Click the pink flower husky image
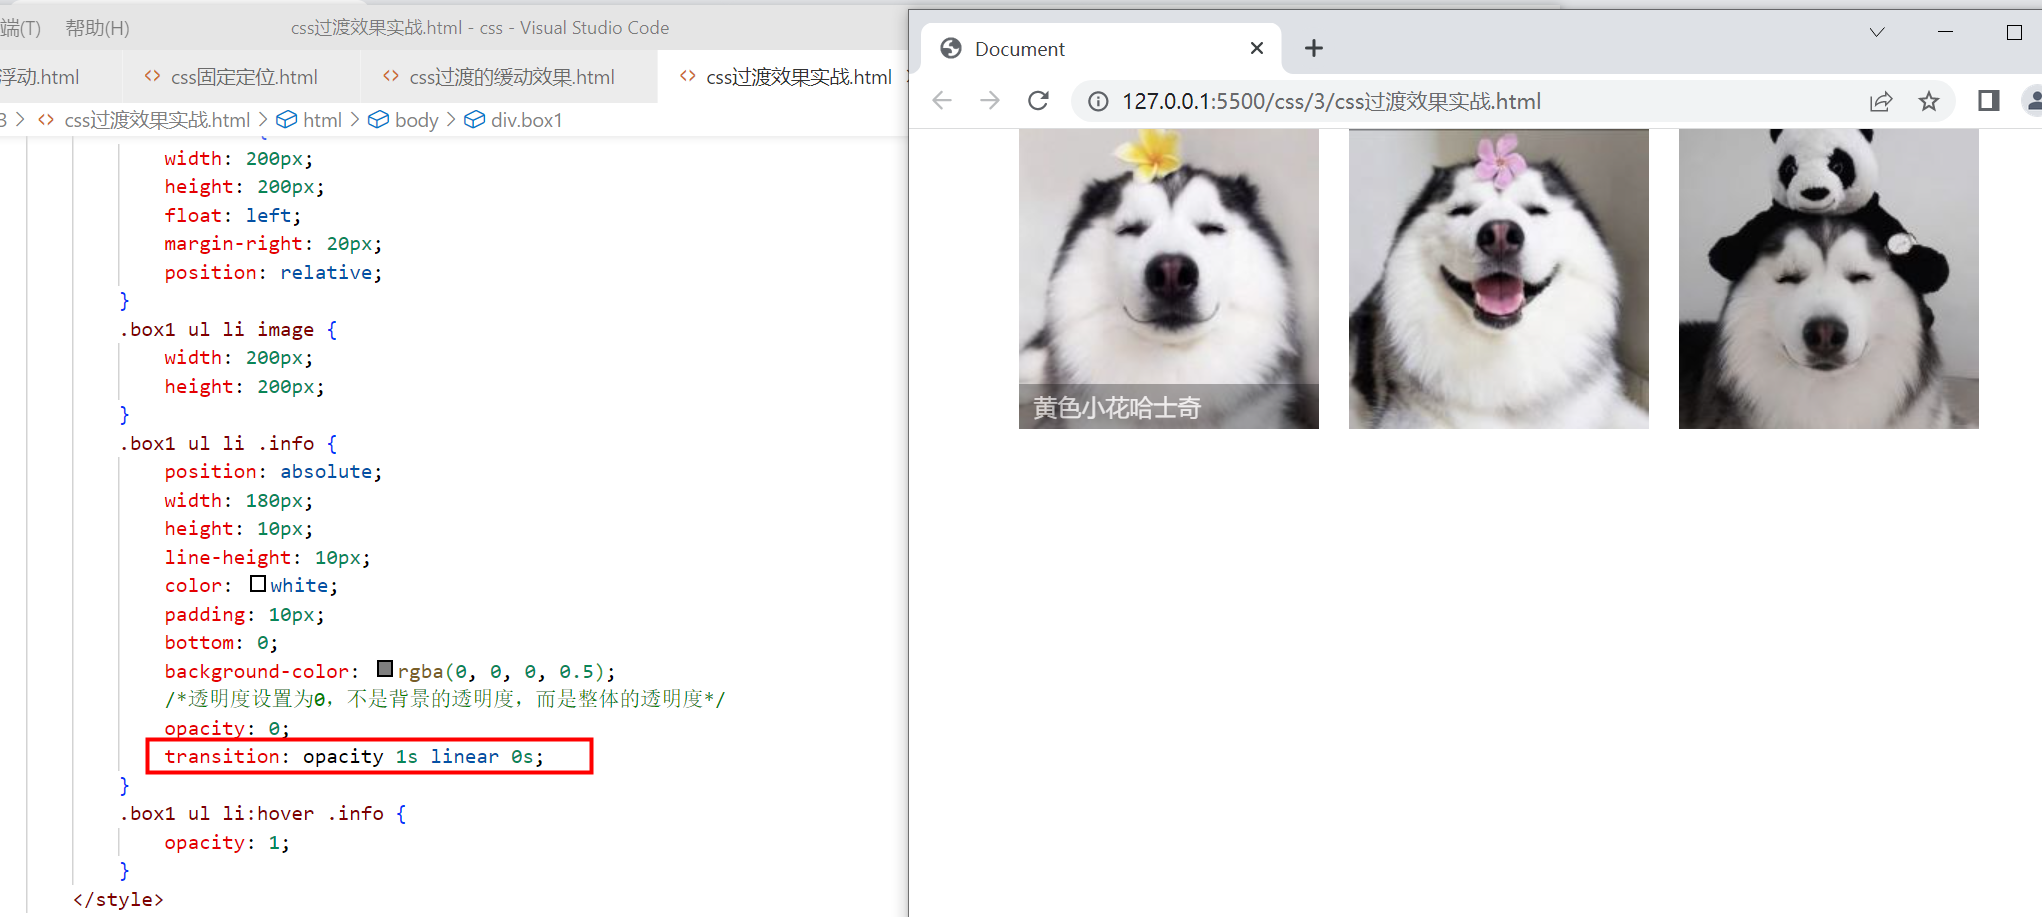This screenshot has width=2042, height=917. (x=1498, y=278)
